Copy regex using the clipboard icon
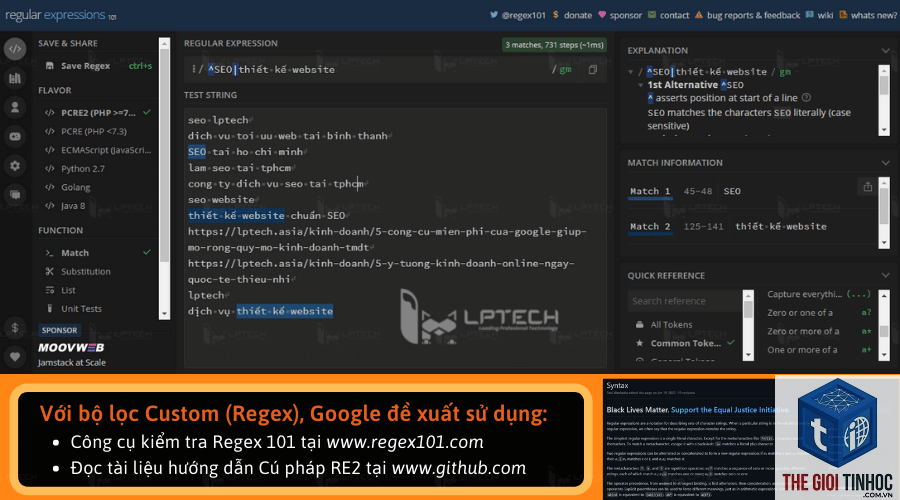This screenshot has width=900, height=500. pos(592,69)
